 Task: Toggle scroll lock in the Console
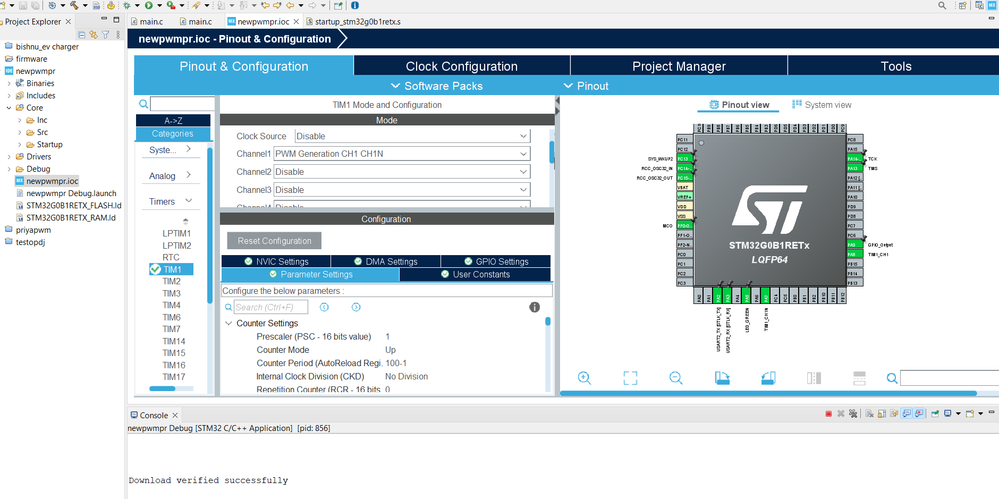[x=881, y=414]
